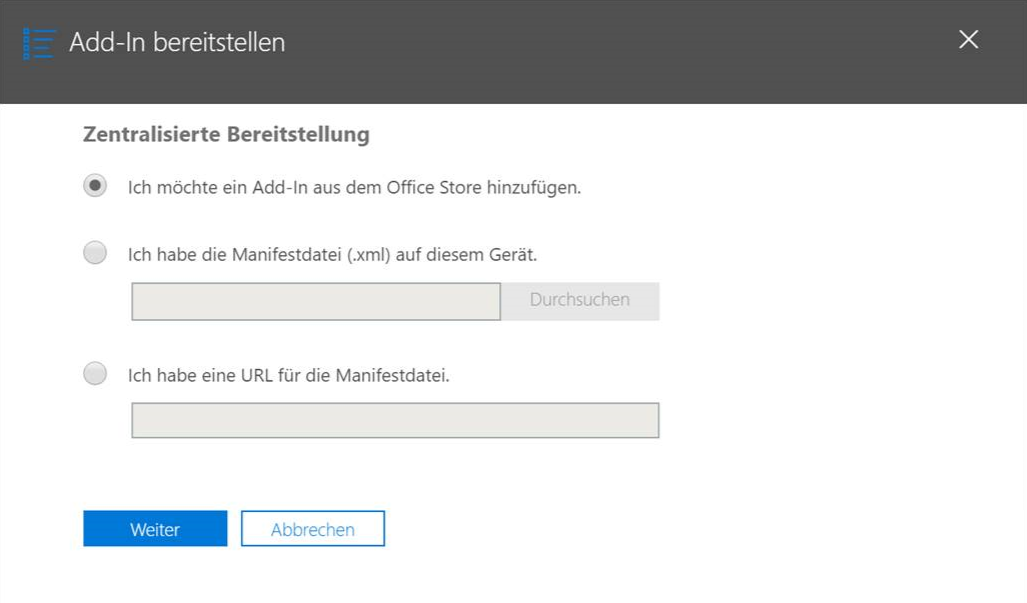Open the file browser via Durchsuchen
The height and width of the screenshot is (603, 1027).
[x=580, y=300]
